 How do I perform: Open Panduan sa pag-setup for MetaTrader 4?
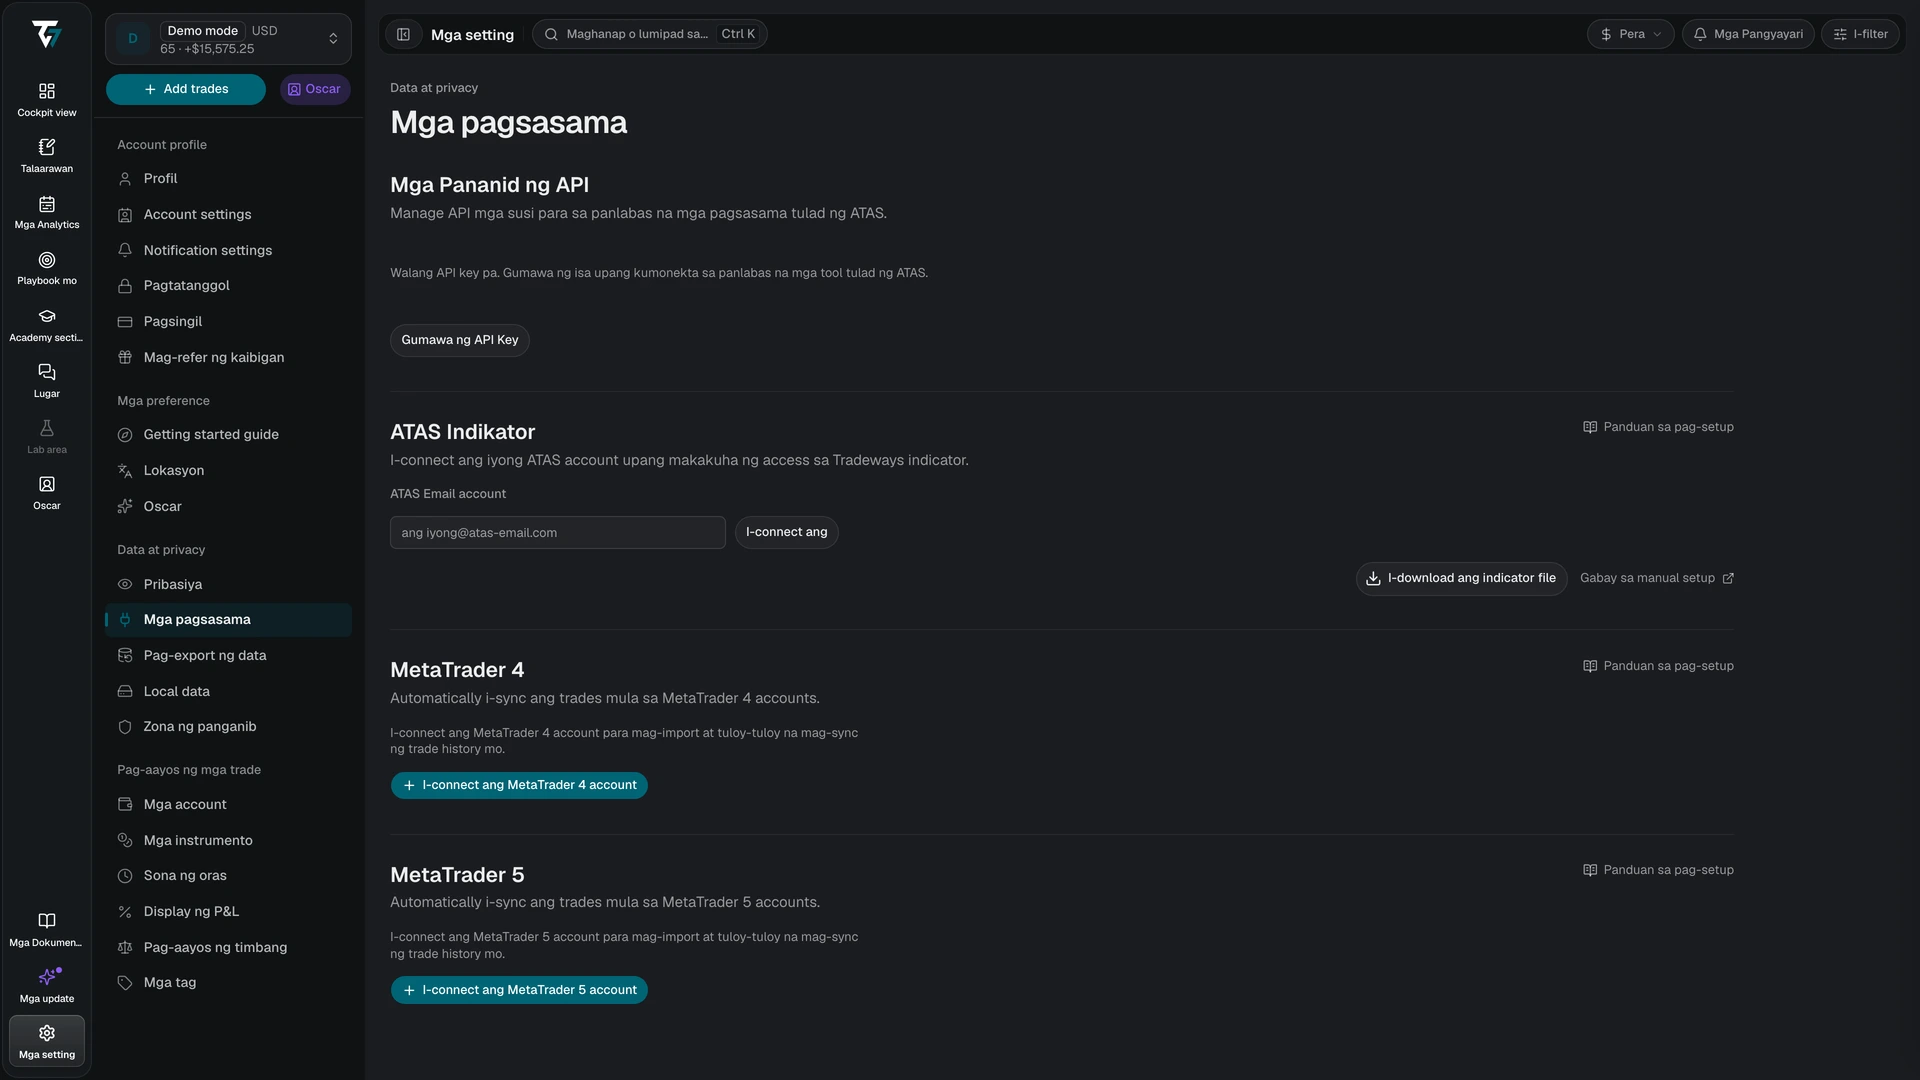point(1658,666)
